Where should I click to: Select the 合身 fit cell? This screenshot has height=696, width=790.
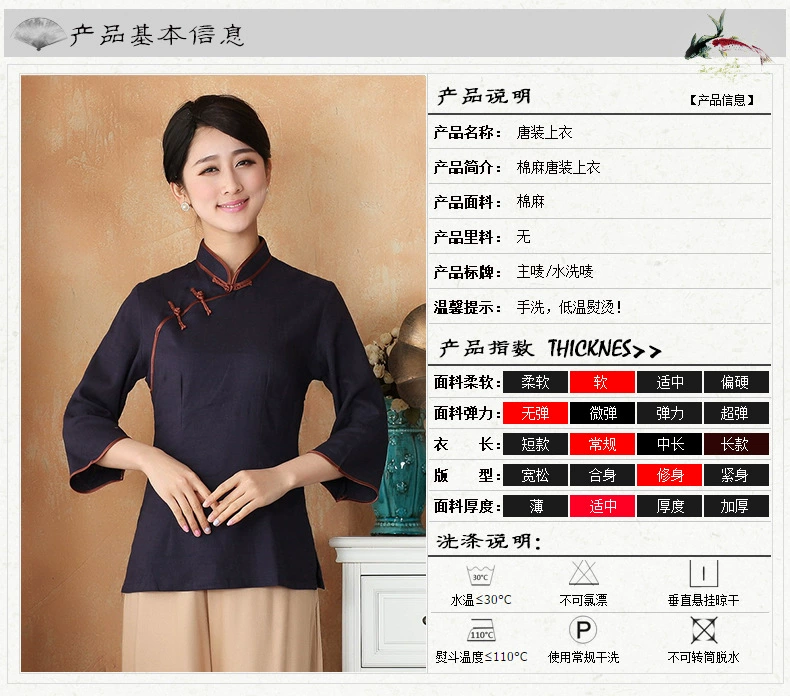pyautogui.click(x=602, y=475)
